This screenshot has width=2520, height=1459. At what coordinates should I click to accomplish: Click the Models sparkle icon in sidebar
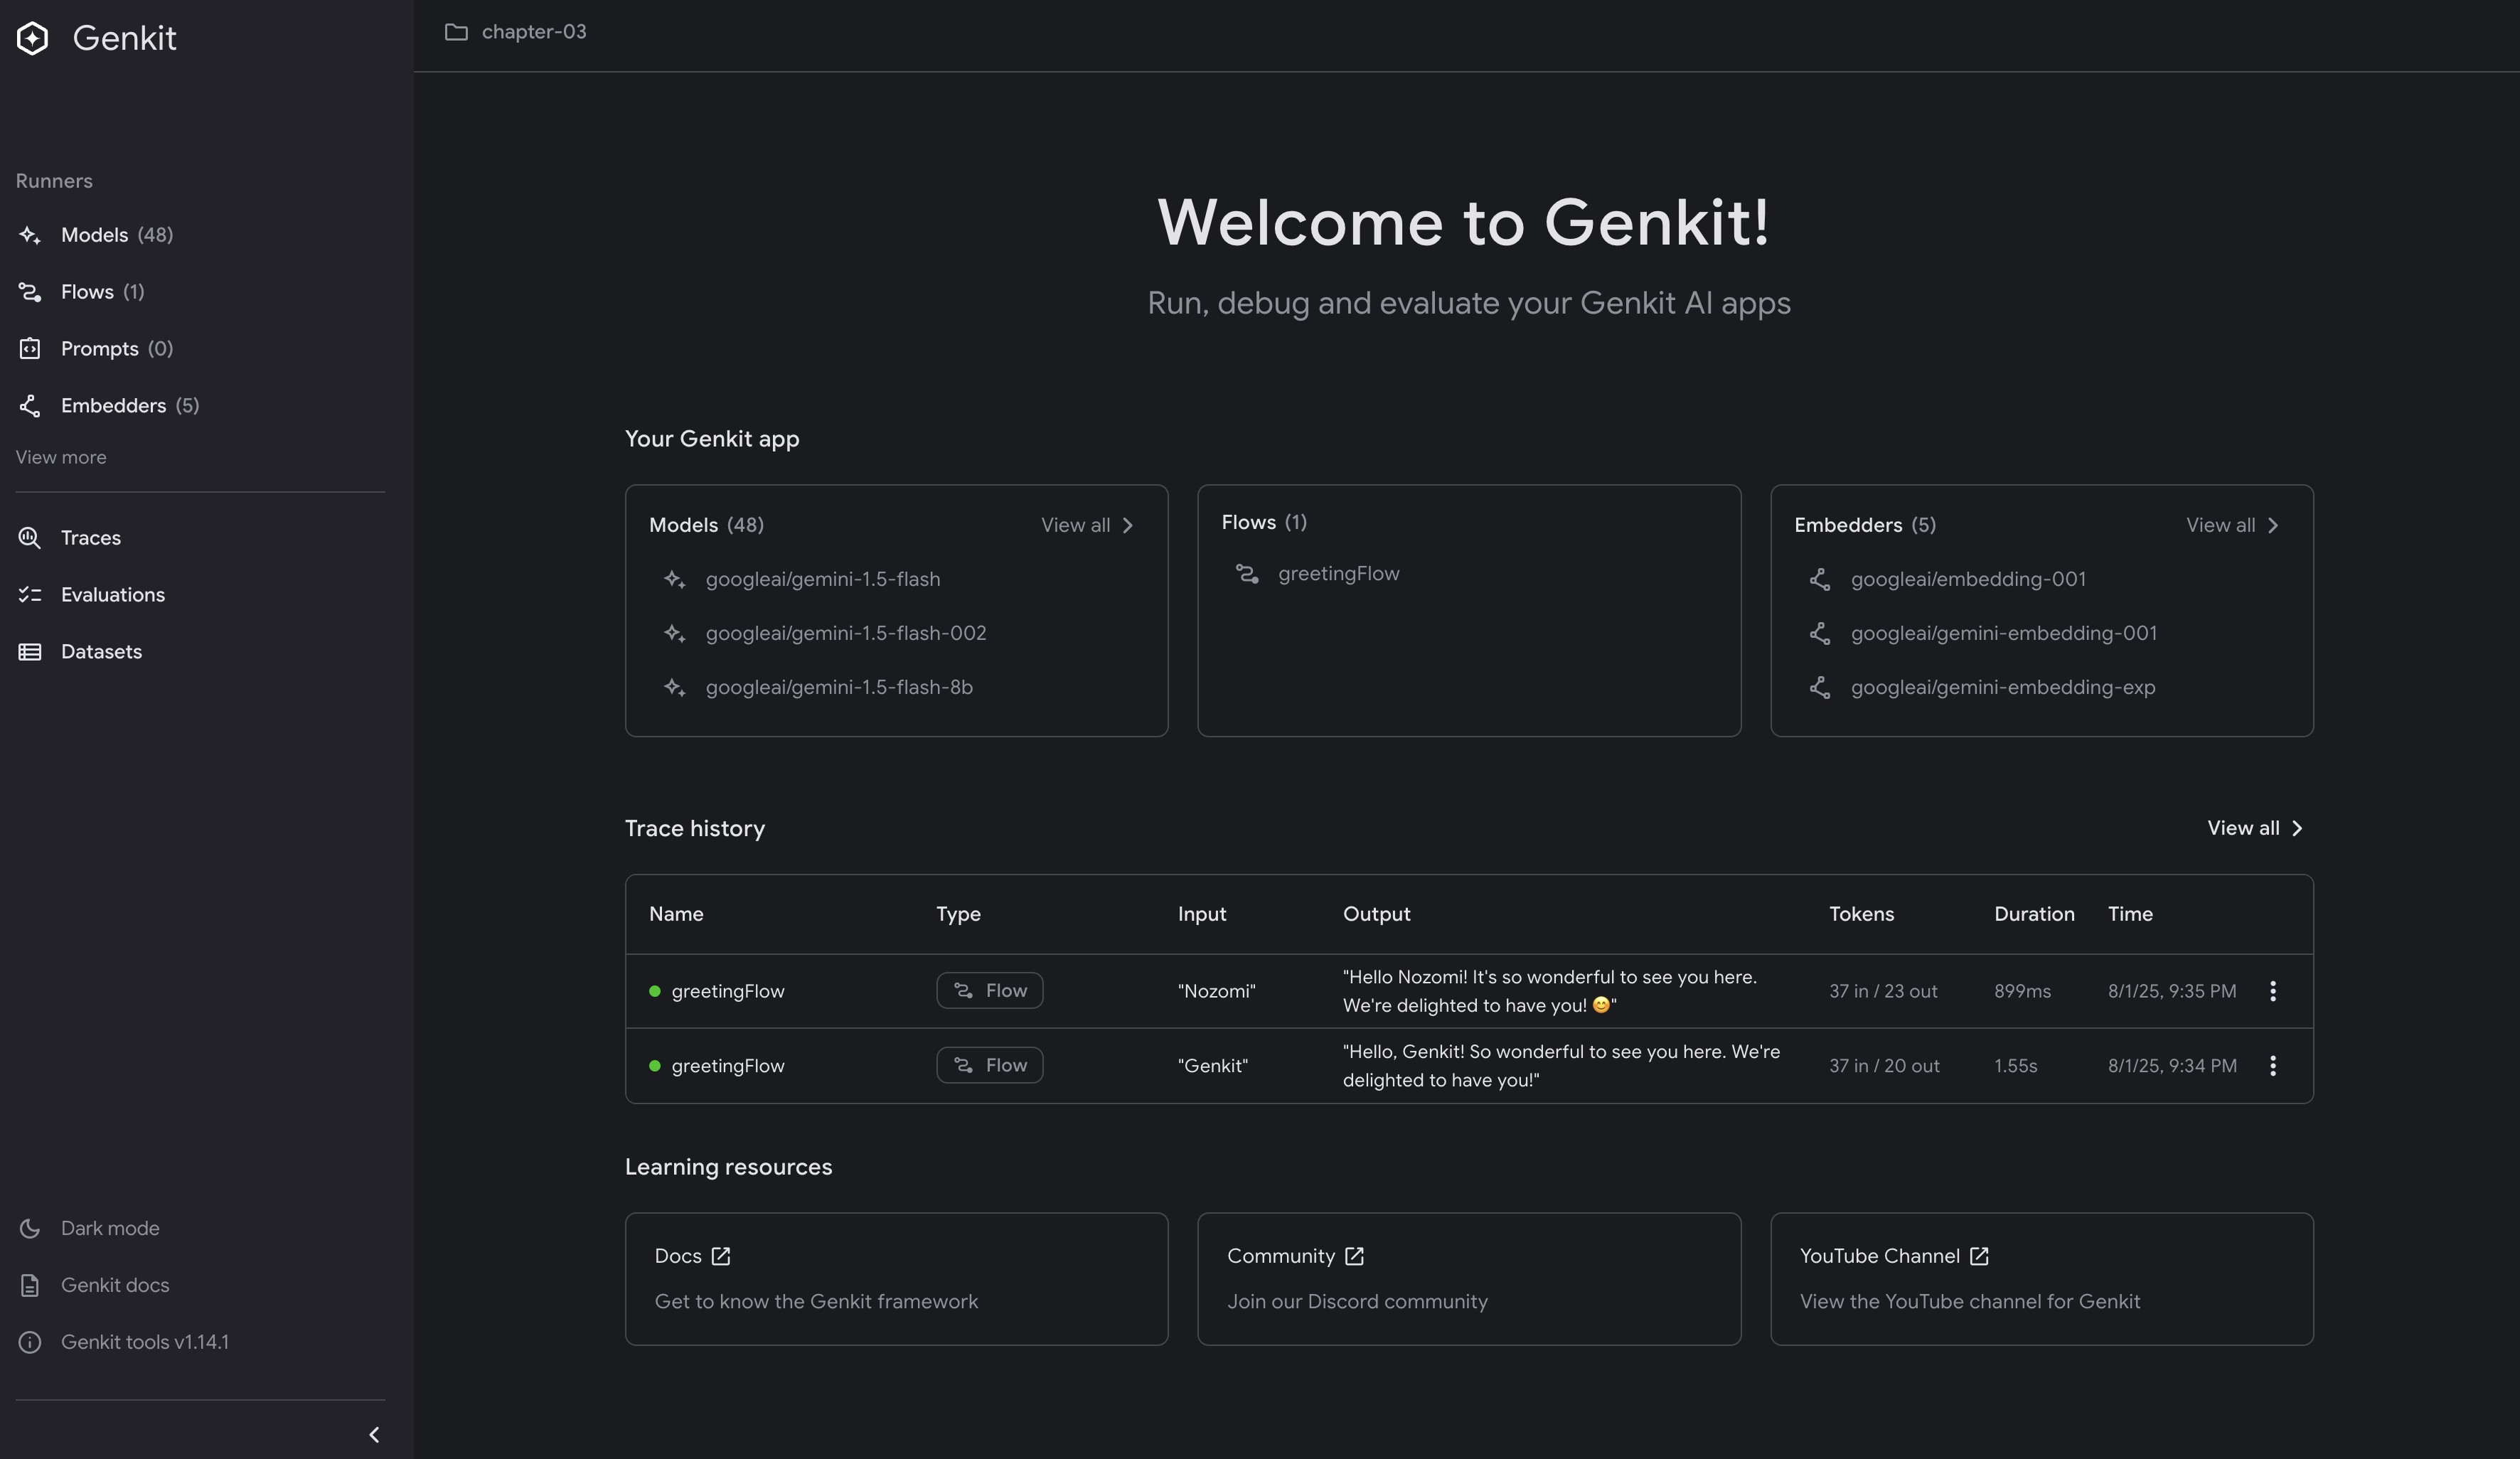tap(30, 235)
